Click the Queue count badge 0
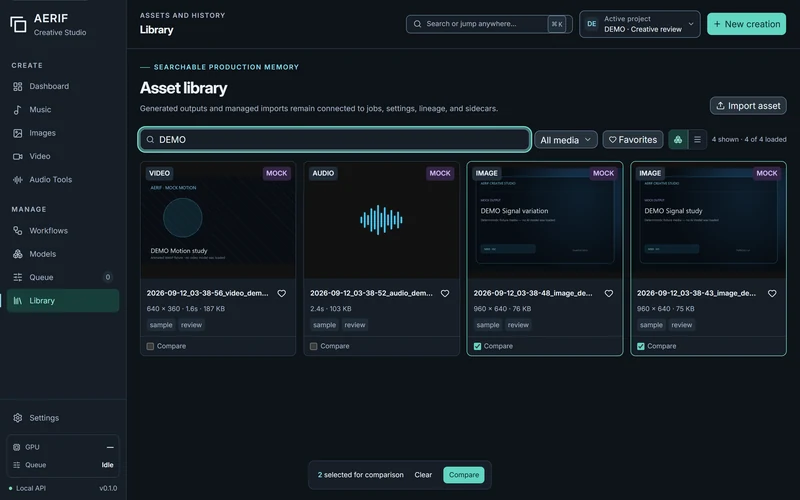800x500 pixels. (108, 277)
